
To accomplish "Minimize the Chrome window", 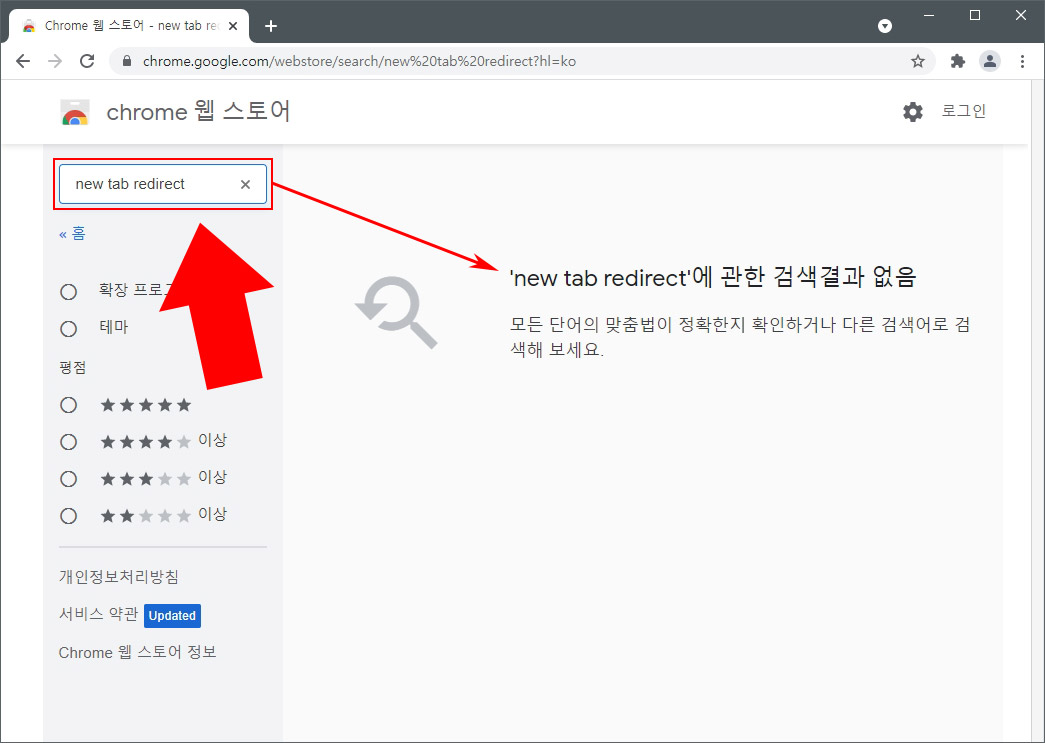I will (x=929, y=15).
